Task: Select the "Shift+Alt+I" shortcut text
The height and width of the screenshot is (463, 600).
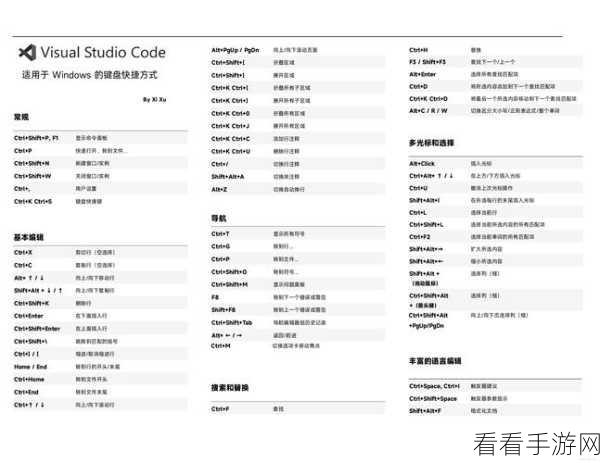Action: (x=424, y=201)
